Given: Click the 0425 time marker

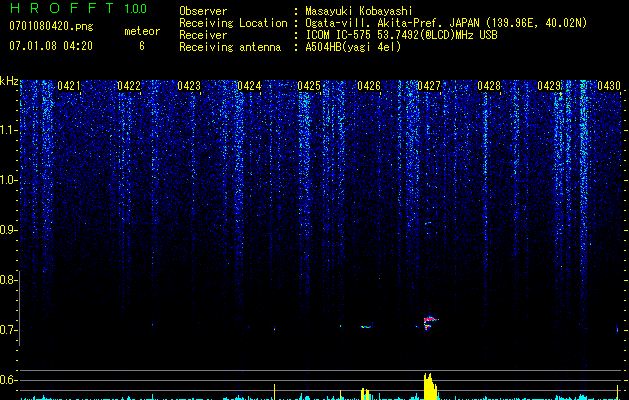Looking at the screenshot, I should [309, 86].
